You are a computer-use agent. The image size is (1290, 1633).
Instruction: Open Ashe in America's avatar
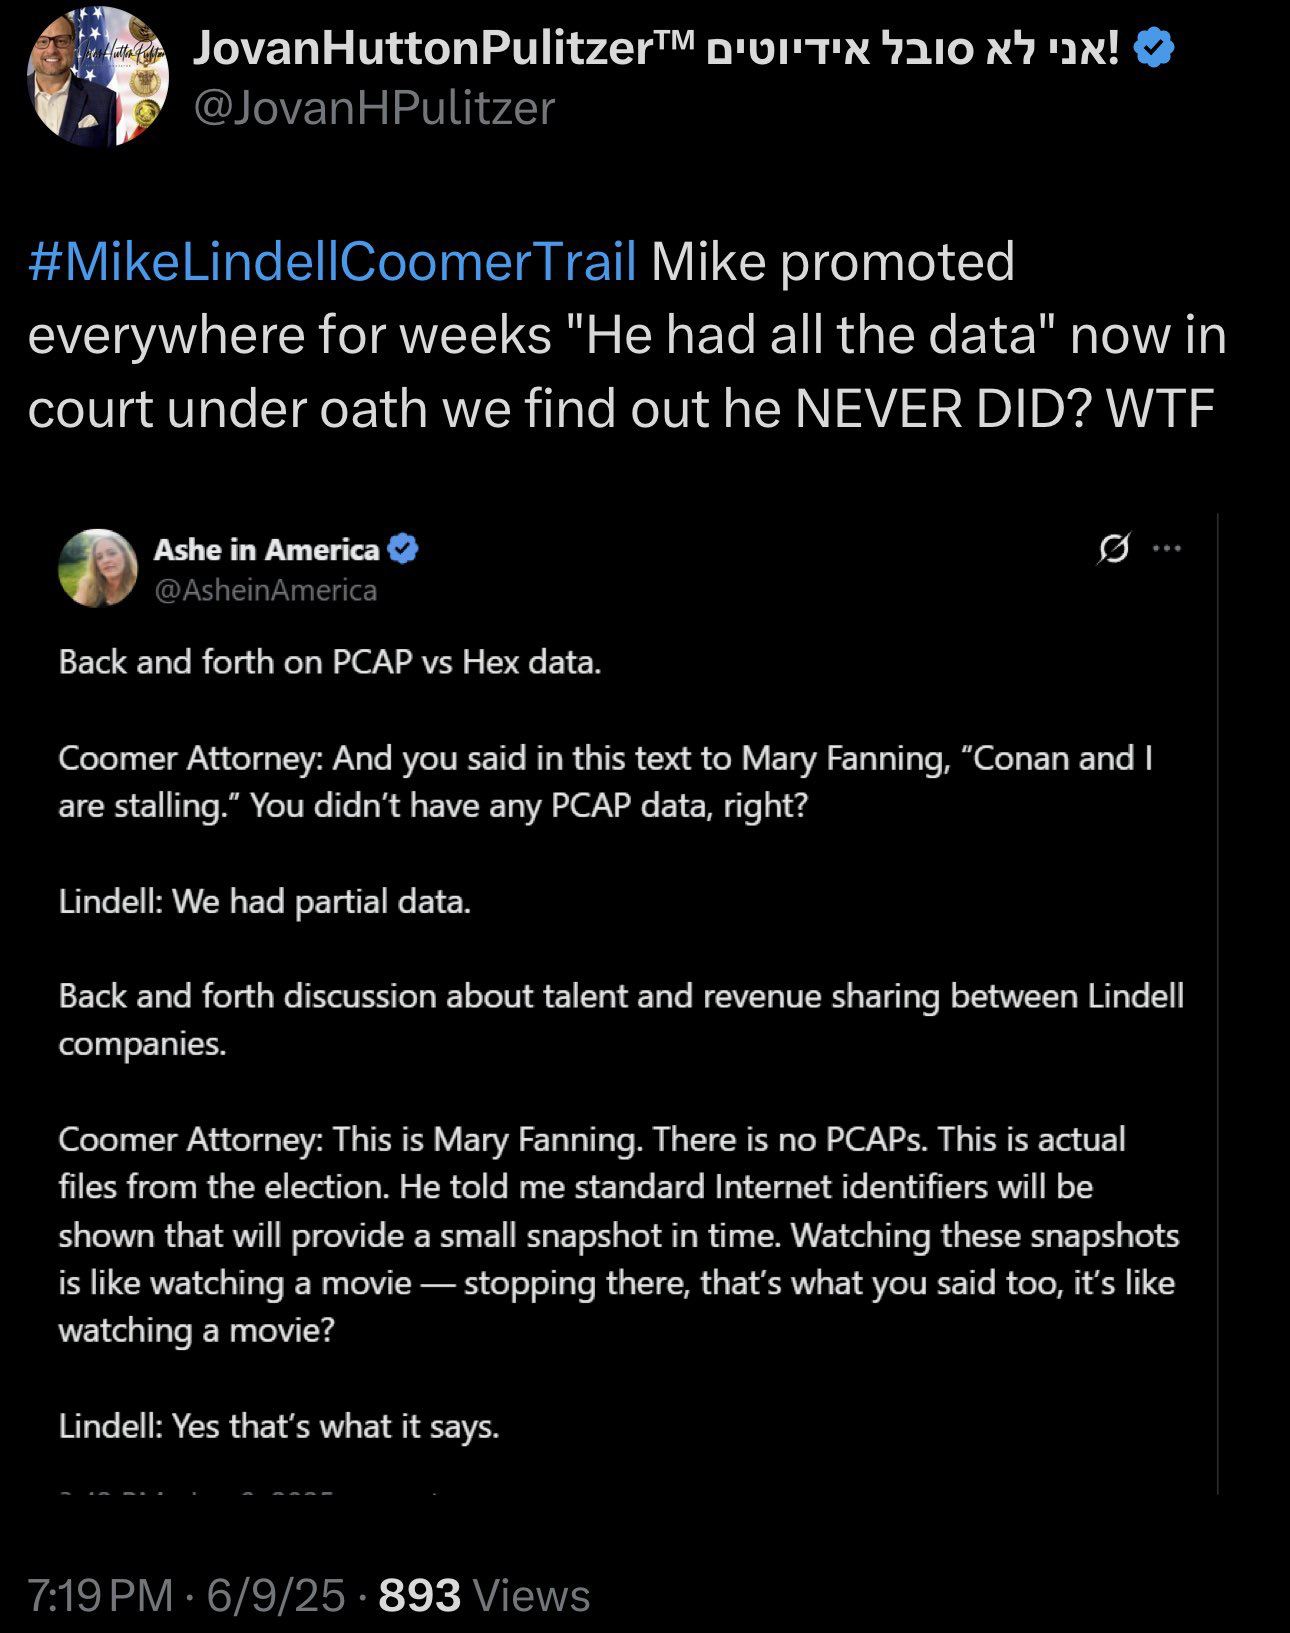tap(98, 568)
